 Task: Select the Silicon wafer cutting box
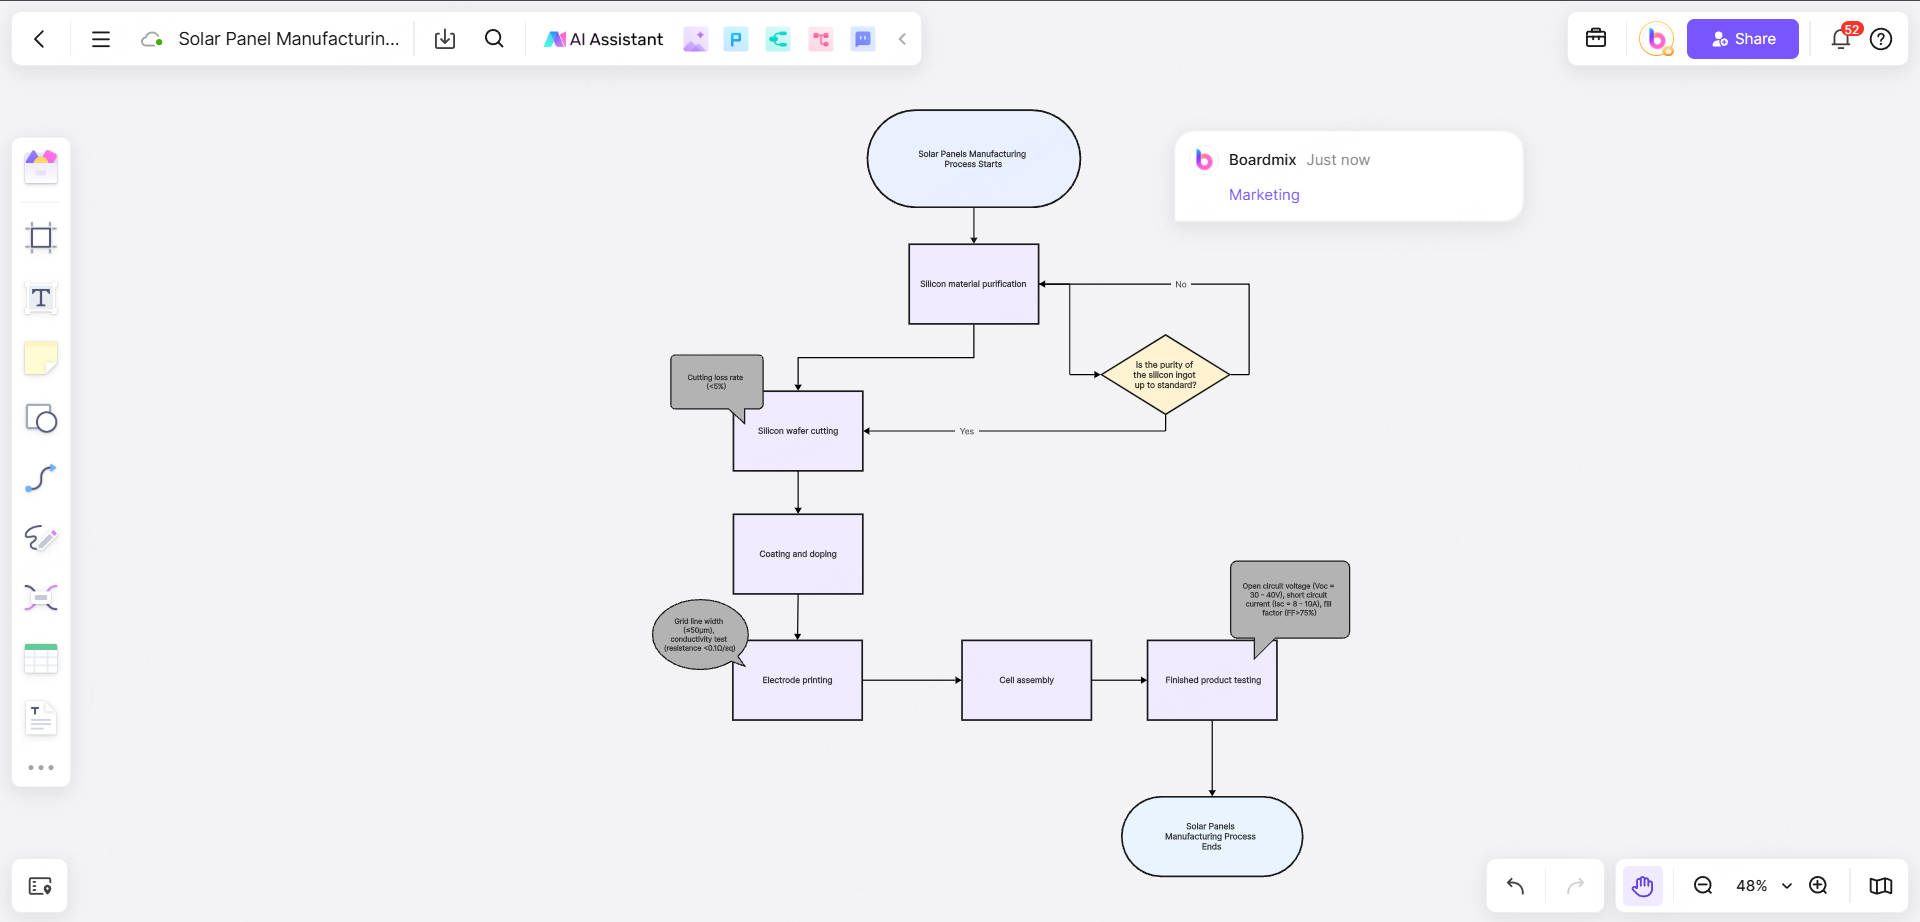click(x=798, y=431)
